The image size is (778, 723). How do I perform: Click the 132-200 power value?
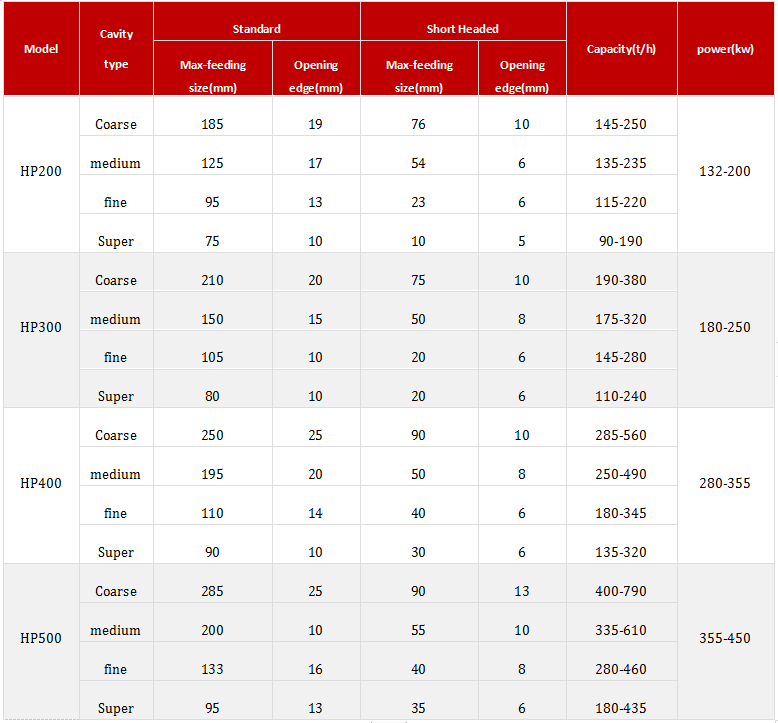pos(726,171)
